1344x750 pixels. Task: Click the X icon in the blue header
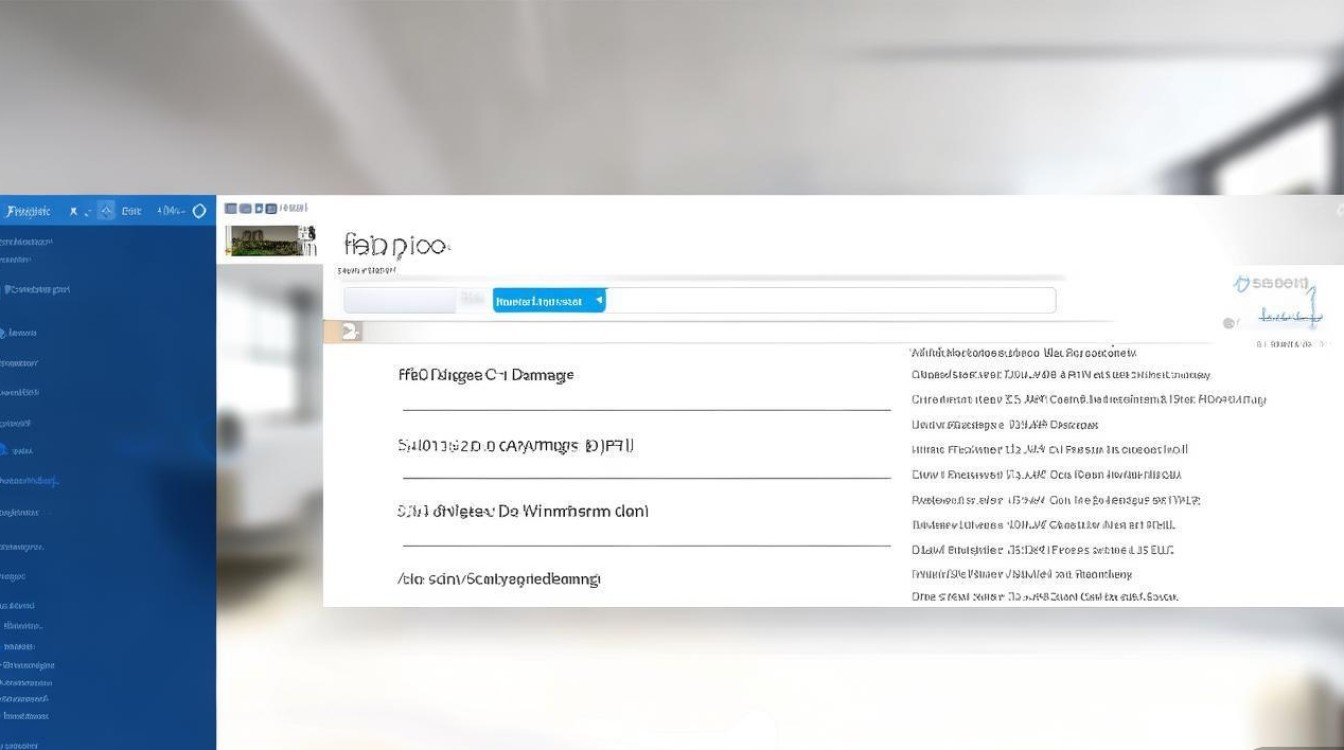point(73,211)
